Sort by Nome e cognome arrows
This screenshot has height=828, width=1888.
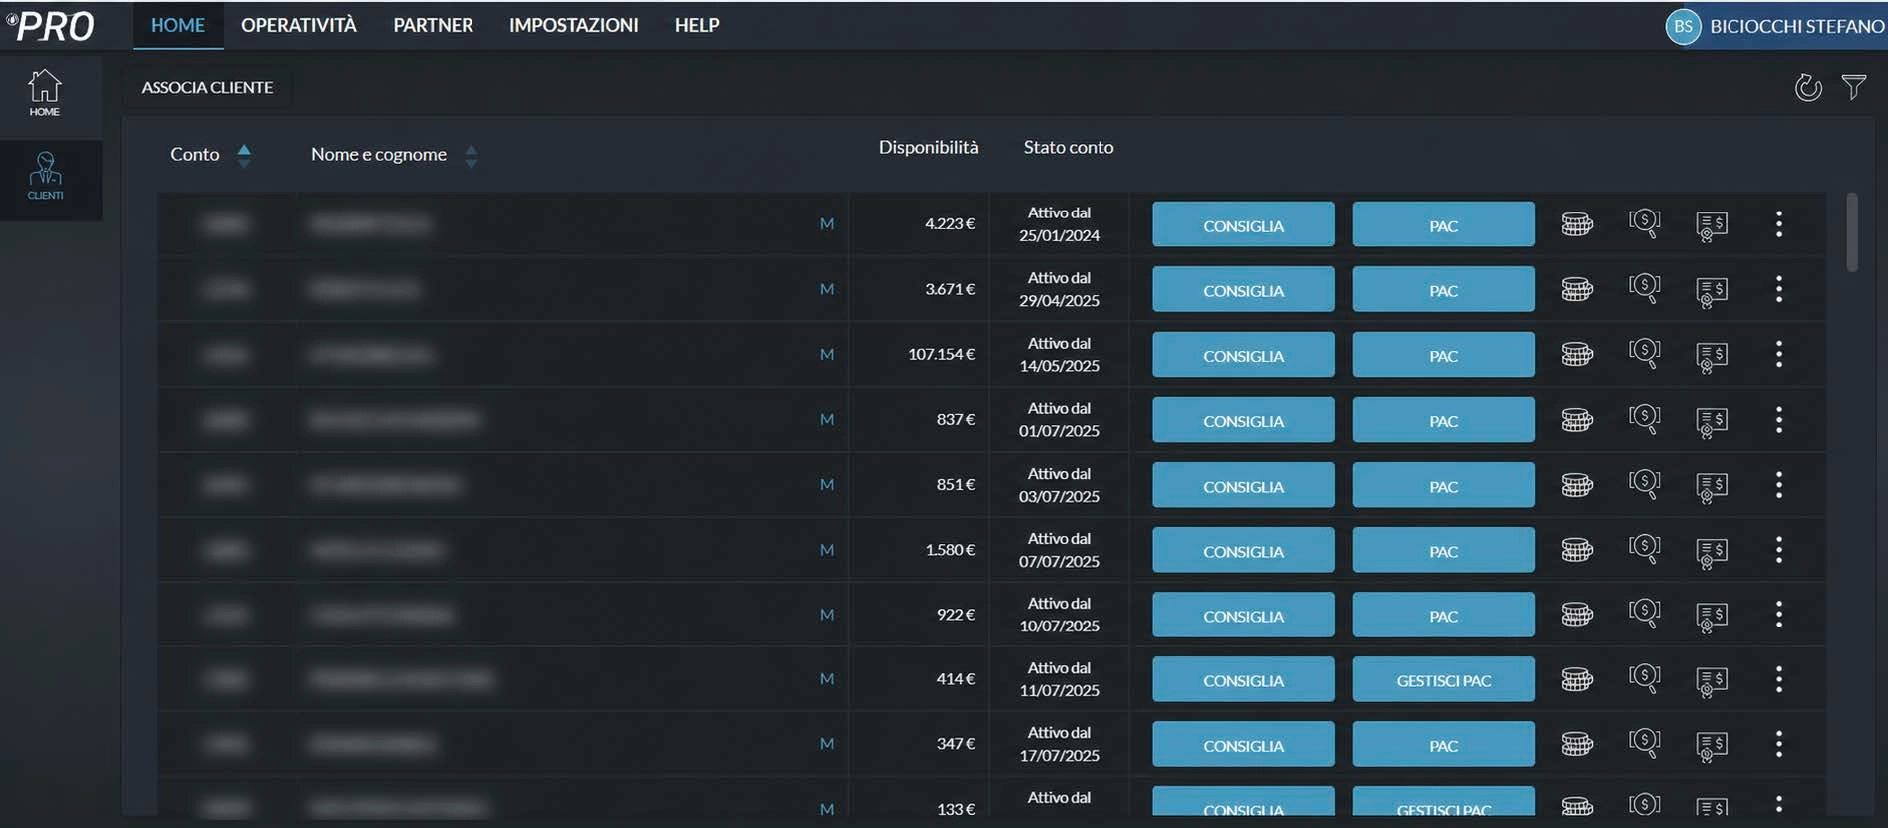coord(471,156)
